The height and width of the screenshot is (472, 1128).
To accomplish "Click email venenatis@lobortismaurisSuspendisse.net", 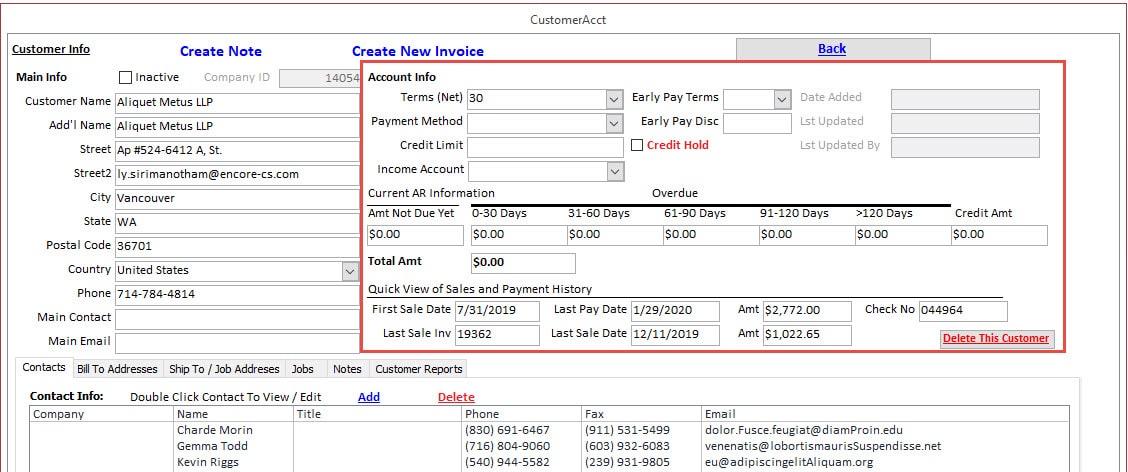I will (x=823, y=446).
